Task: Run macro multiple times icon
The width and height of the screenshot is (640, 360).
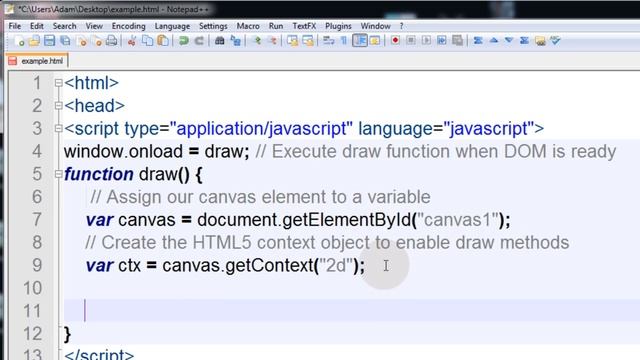Action: 442,41
